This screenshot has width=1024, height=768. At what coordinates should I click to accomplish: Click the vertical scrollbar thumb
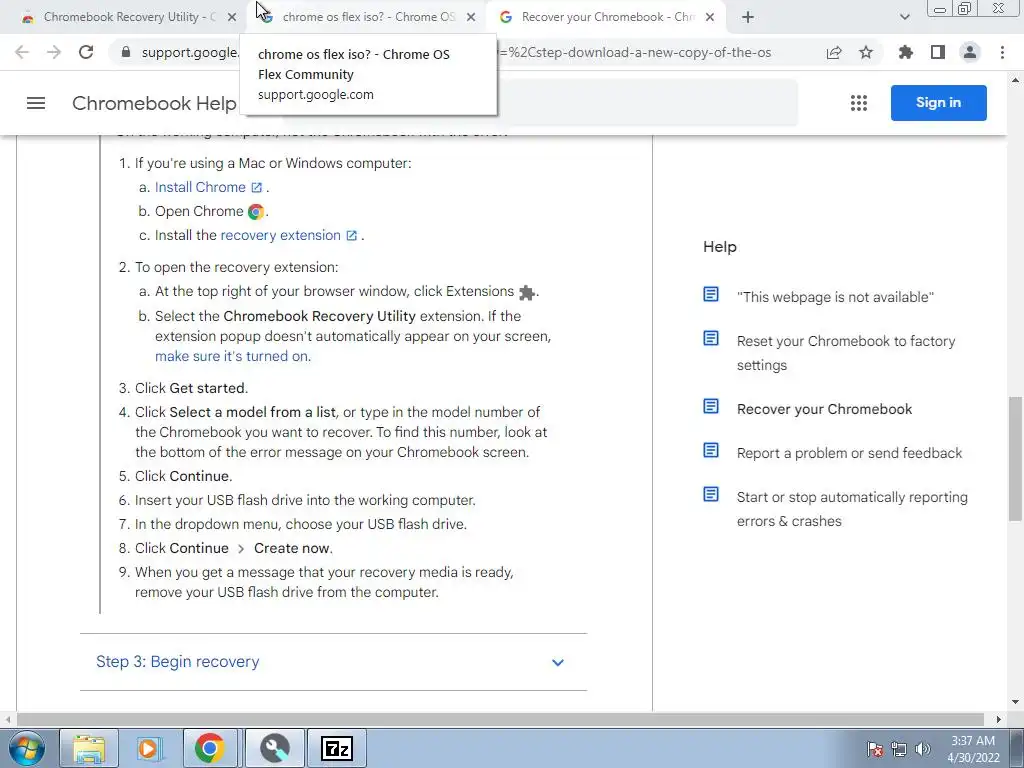point(1016,458)
